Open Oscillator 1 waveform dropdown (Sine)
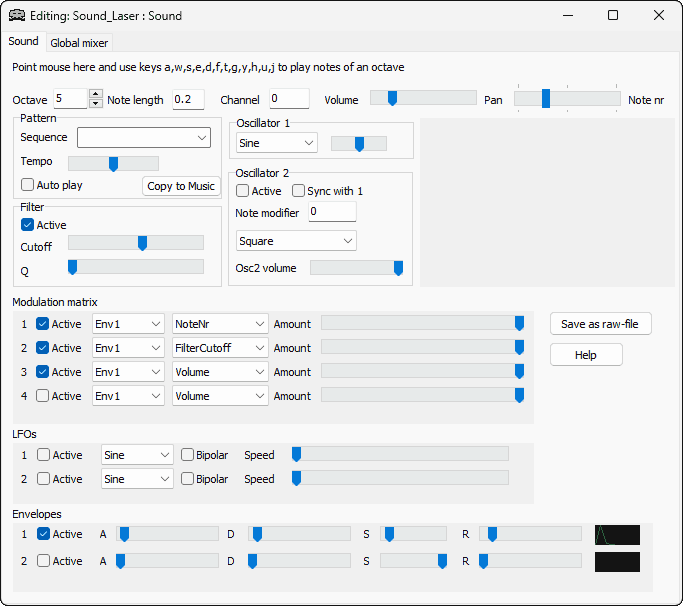Viewport: 683px width, 606px height. (277, 143)
